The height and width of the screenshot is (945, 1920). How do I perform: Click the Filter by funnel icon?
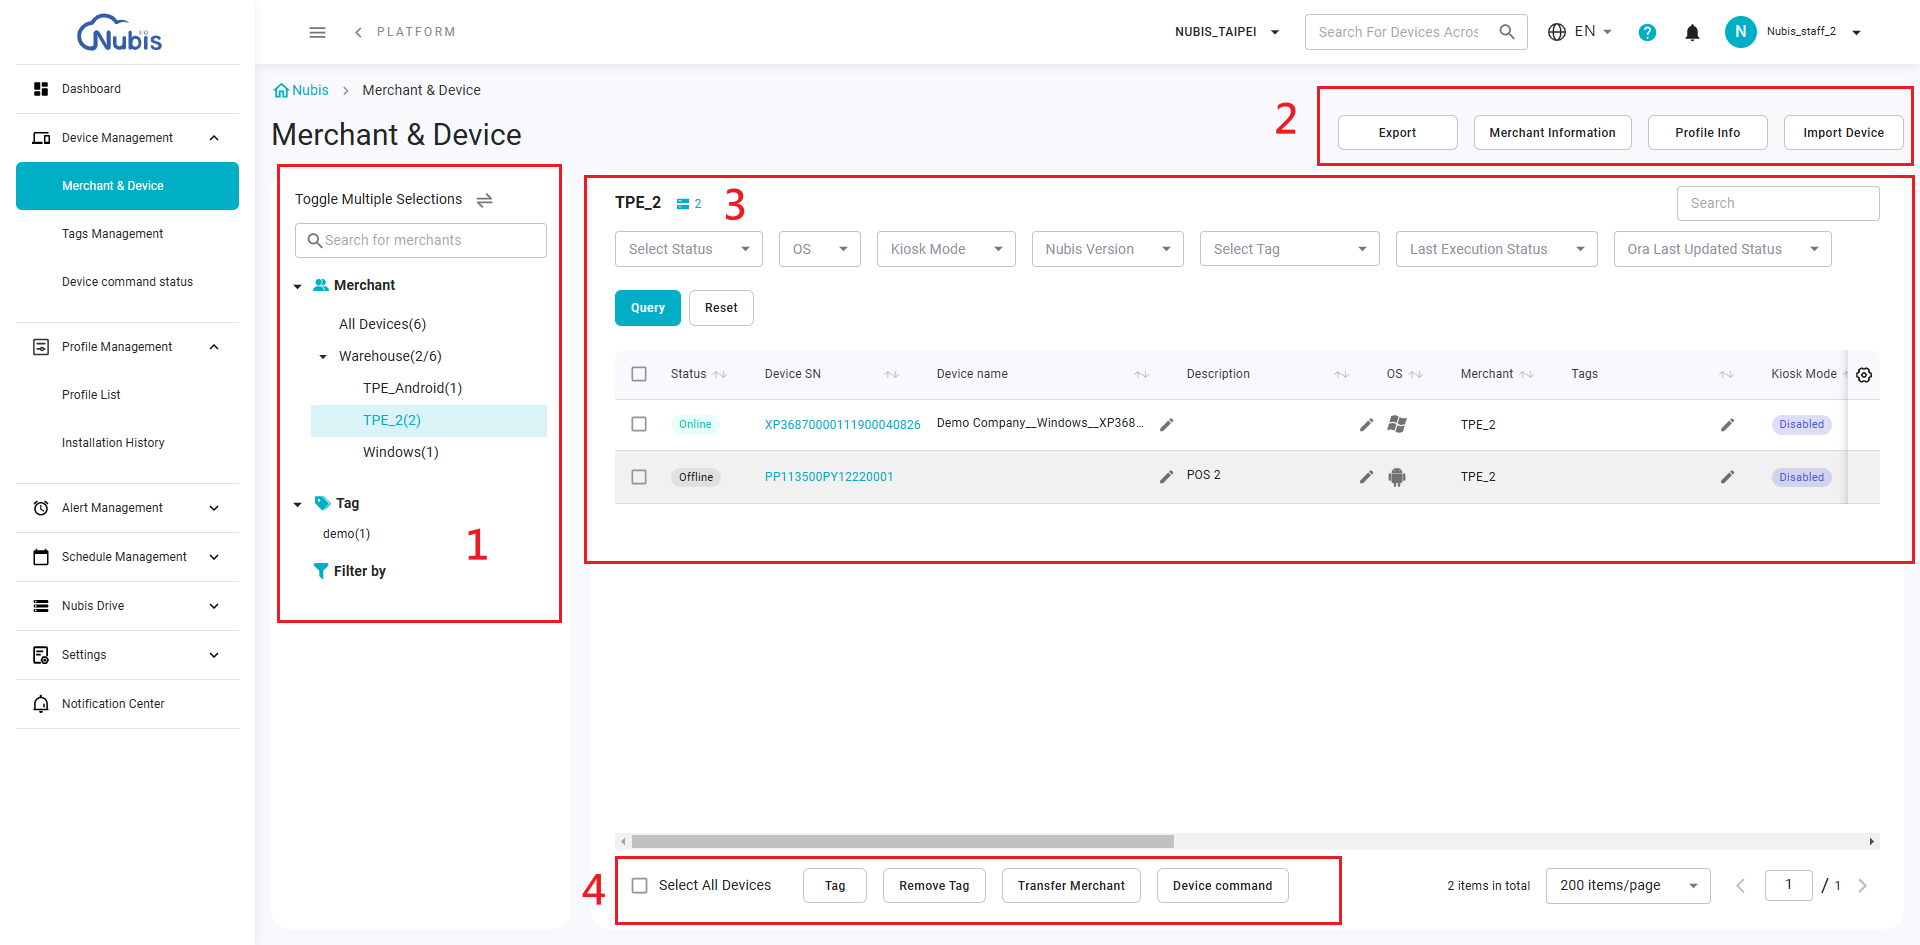(x=321, y=571)
